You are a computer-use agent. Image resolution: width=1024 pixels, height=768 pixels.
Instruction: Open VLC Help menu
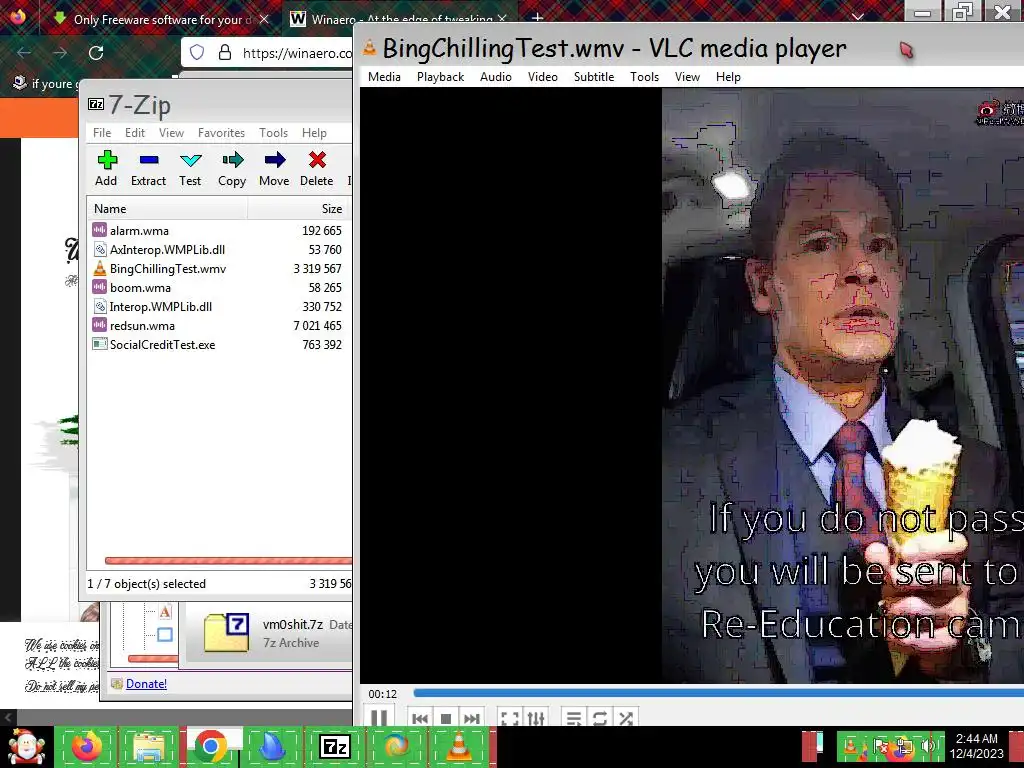tap(728, 77)
